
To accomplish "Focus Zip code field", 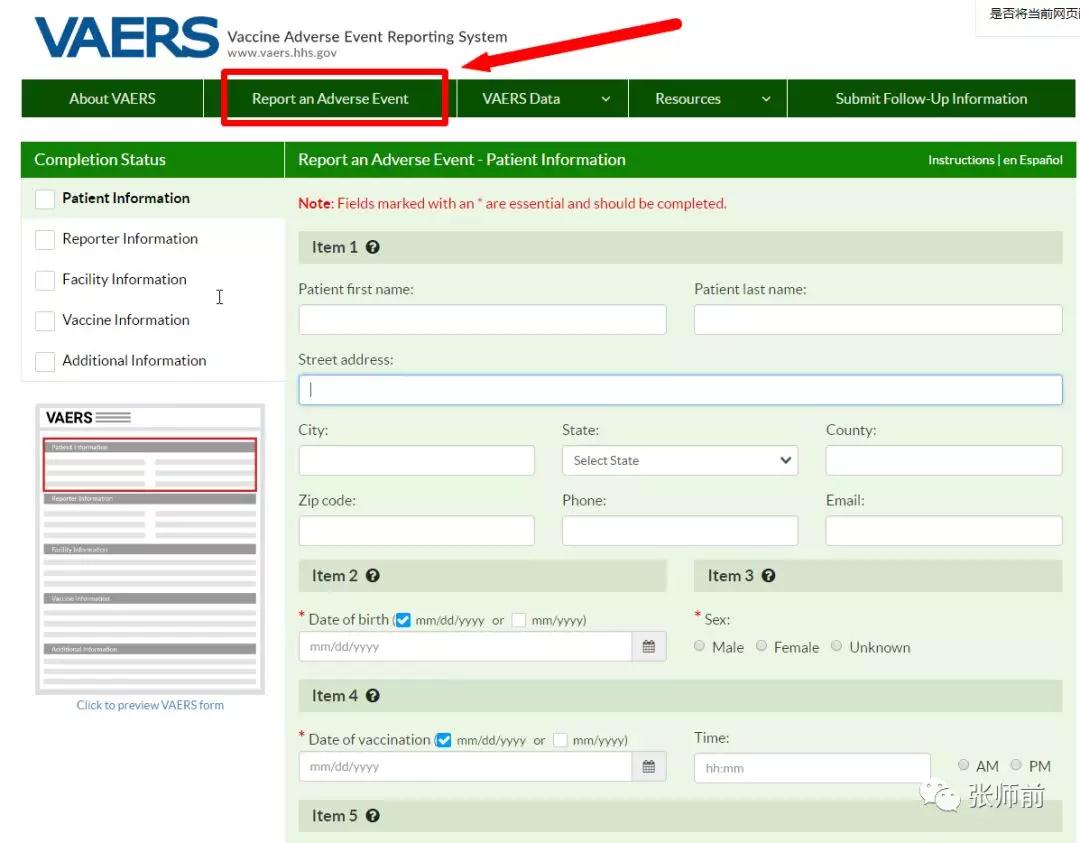I will (417, 530).
